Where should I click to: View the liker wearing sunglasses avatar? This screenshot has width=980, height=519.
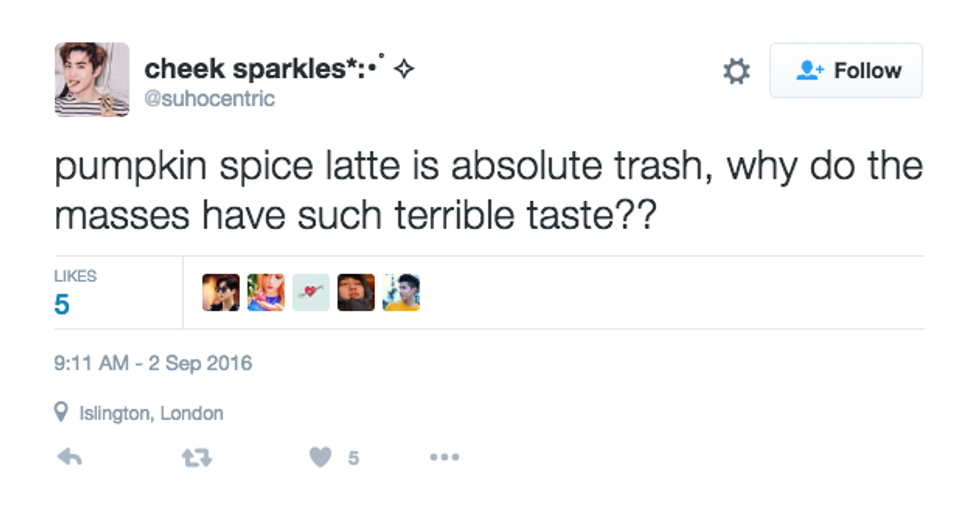[x=220, y=292]
